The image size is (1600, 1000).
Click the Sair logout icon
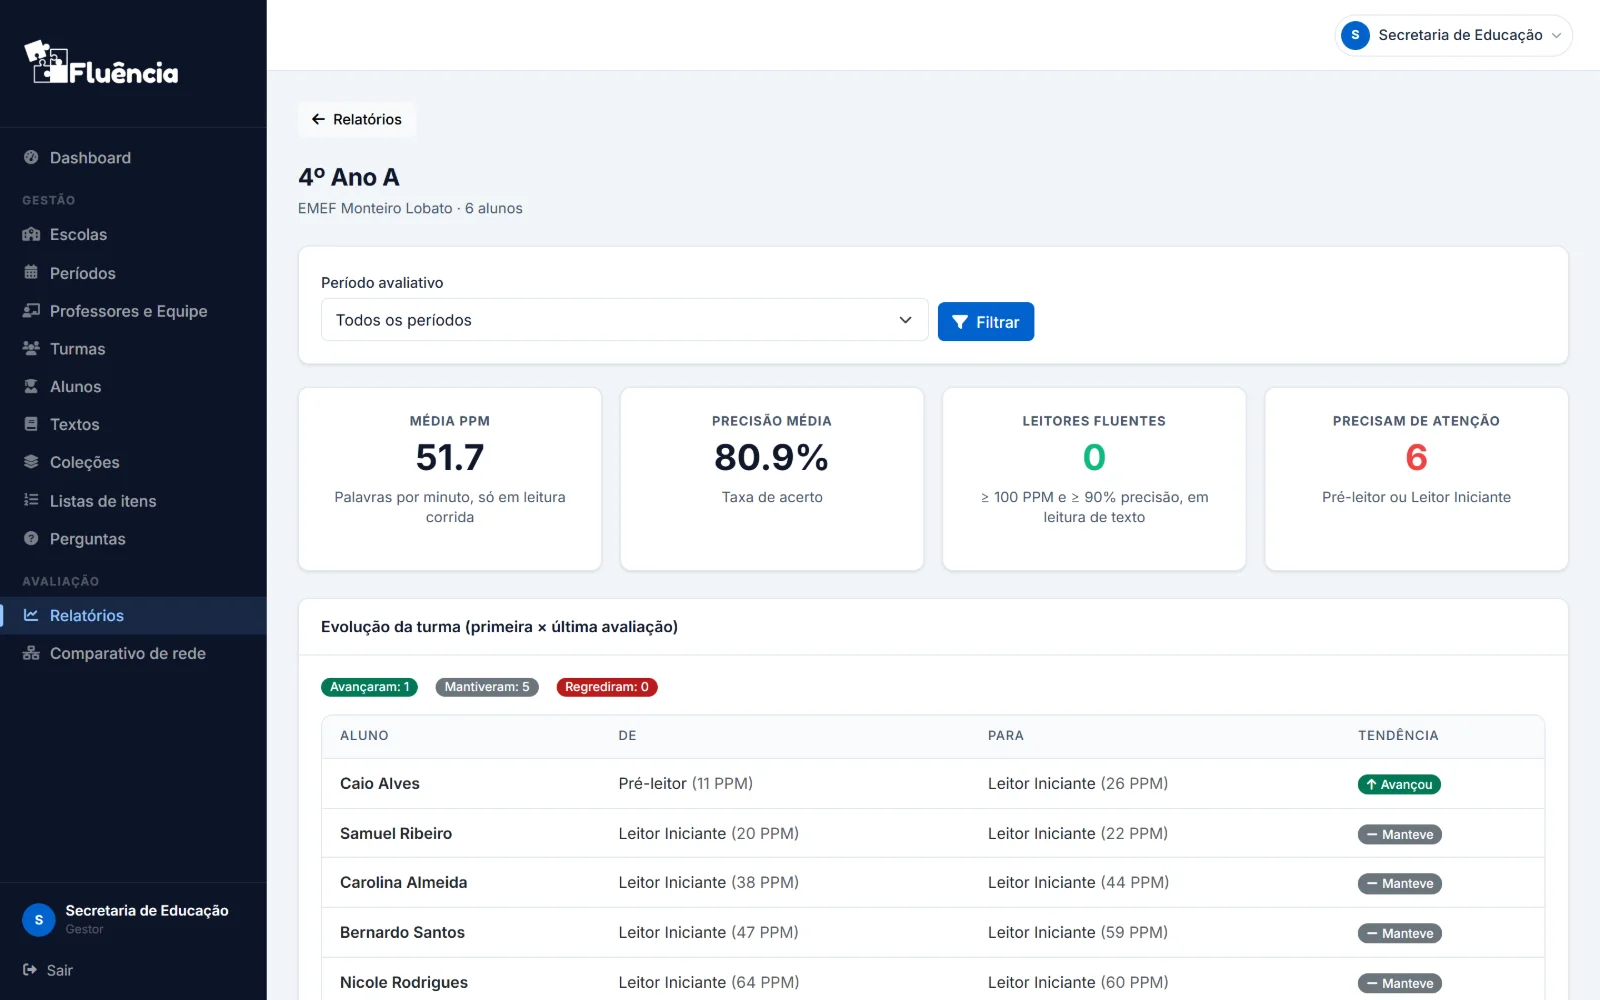coord(30,970)
